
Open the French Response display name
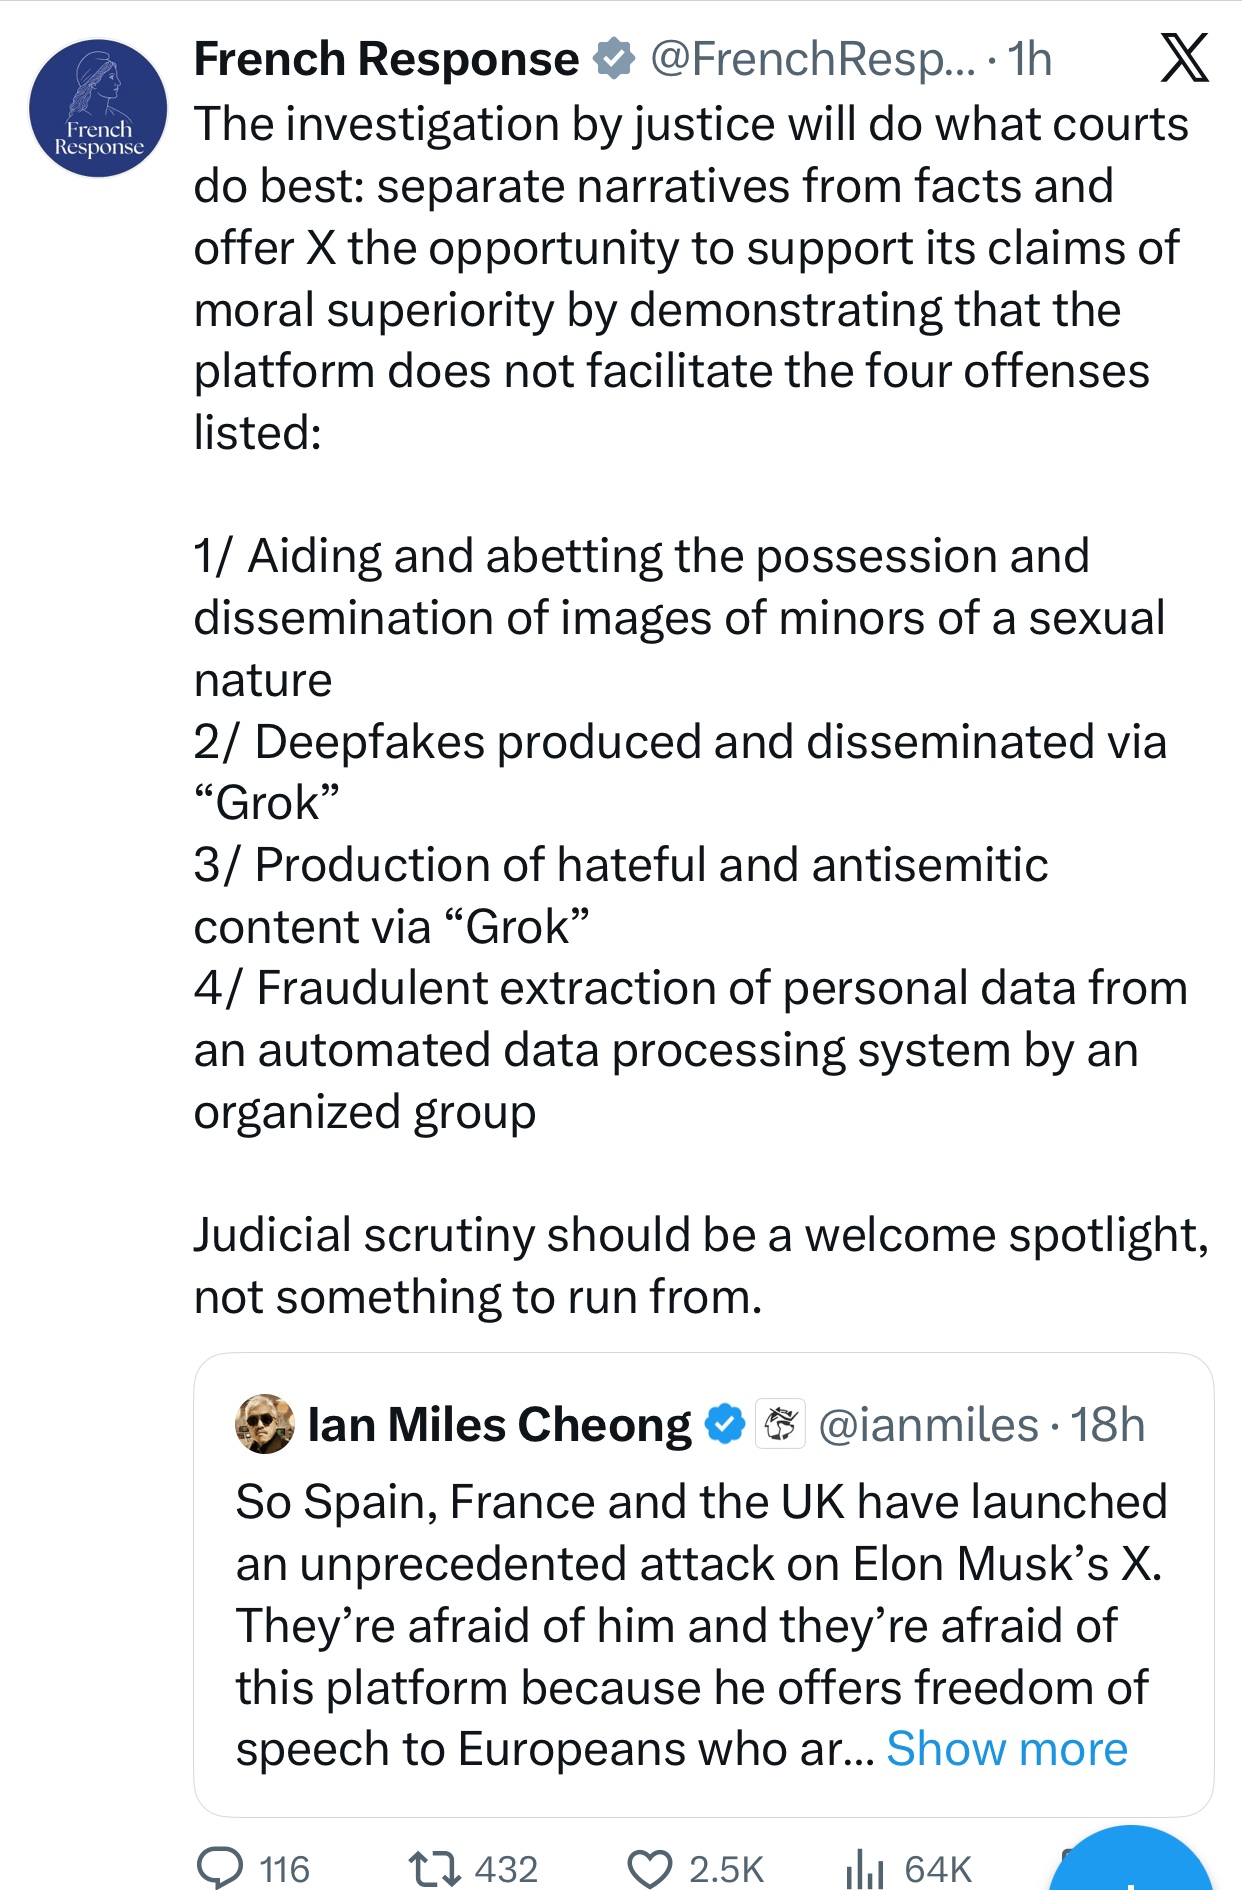click(386, 58)
